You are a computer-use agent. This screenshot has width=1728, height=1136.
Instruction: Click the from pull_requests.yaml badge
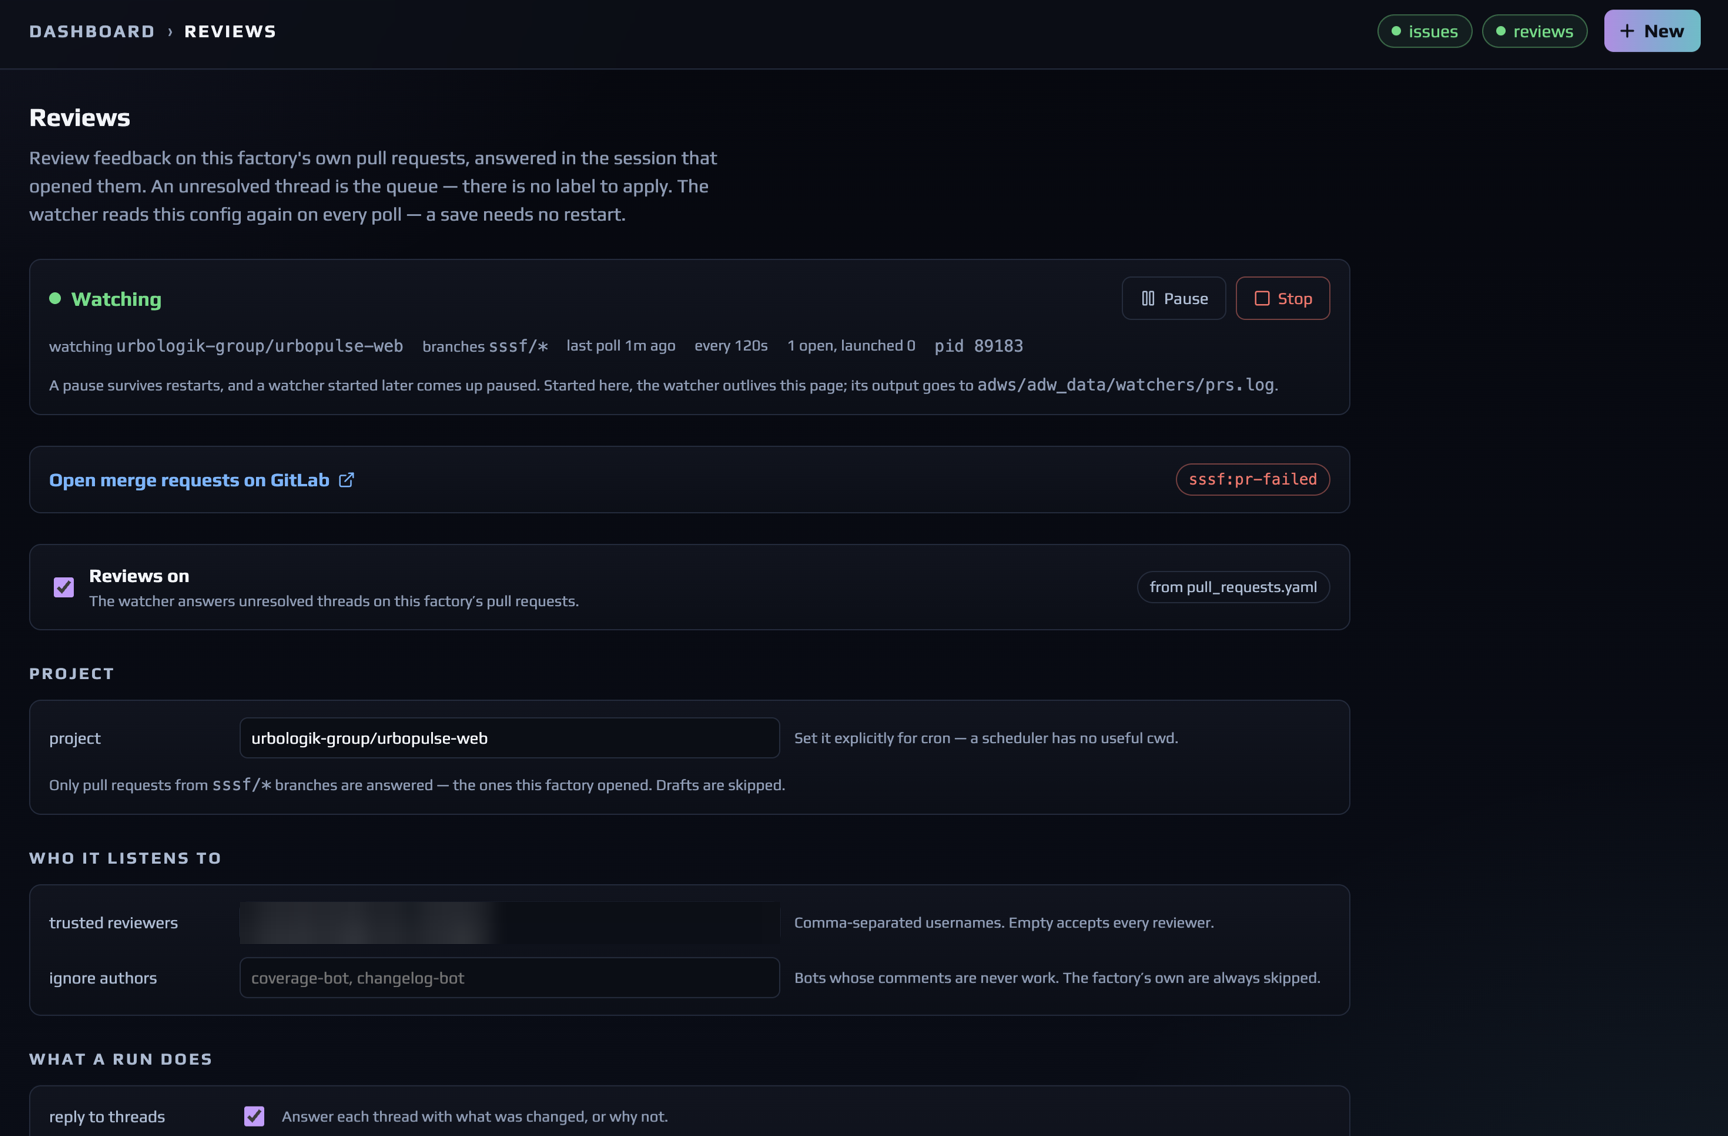click(x=1233, y=587)
